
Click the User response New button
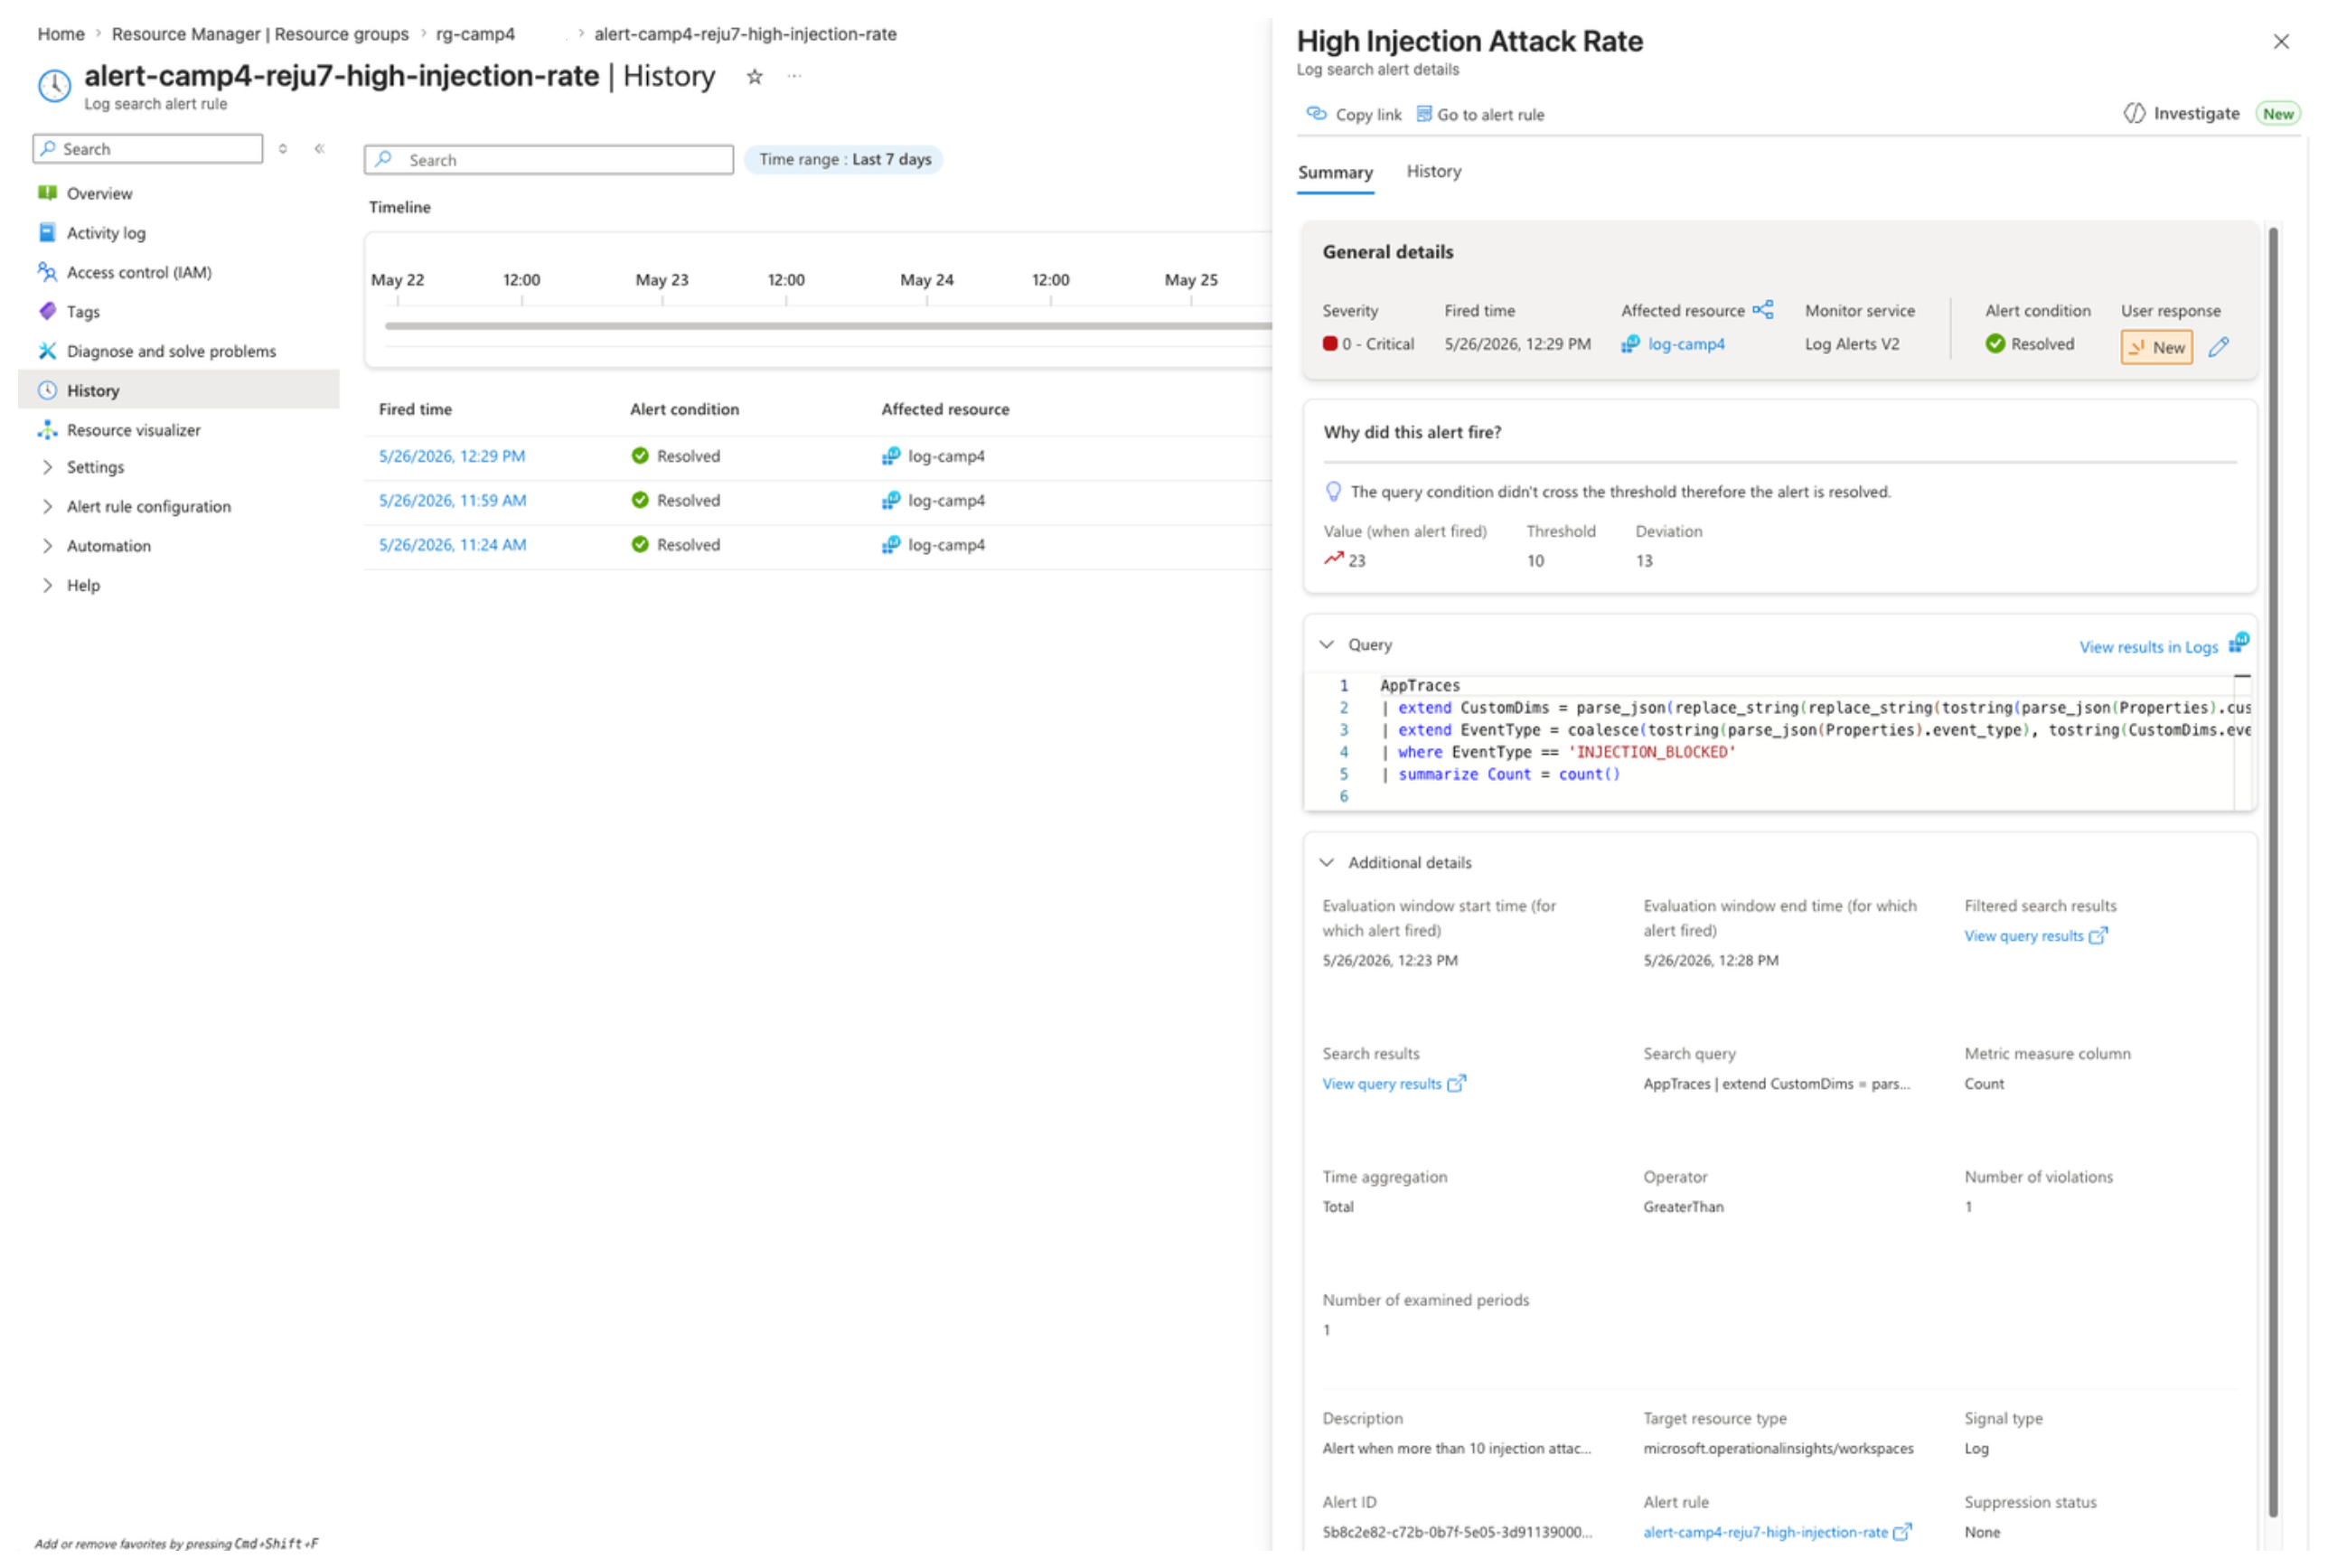2157,348
